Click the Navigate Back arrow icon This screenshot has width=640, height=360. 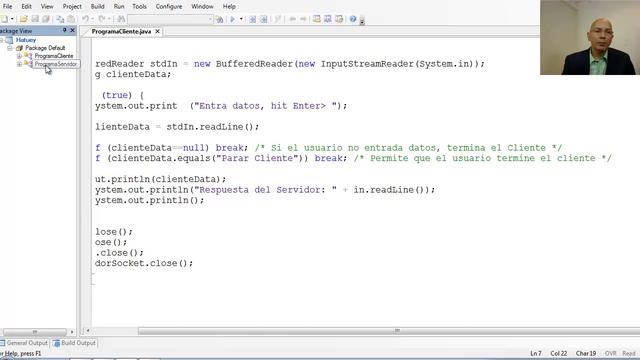pyautogui.click(x=292, y=19)
